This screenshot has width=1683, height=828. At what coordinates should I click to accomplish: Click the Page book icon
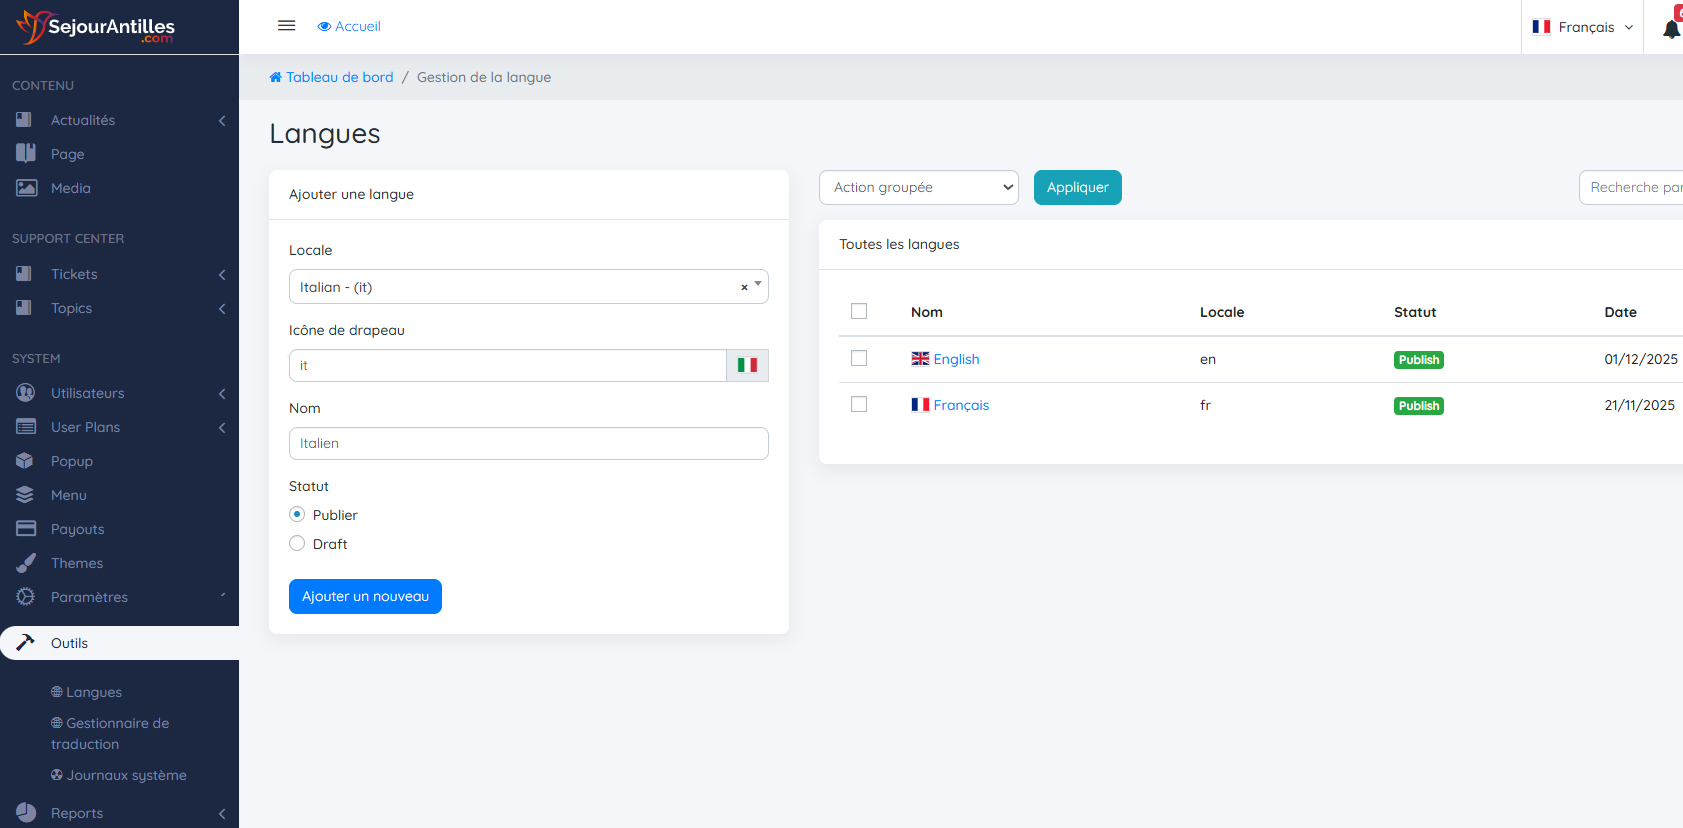coord(26,154)
